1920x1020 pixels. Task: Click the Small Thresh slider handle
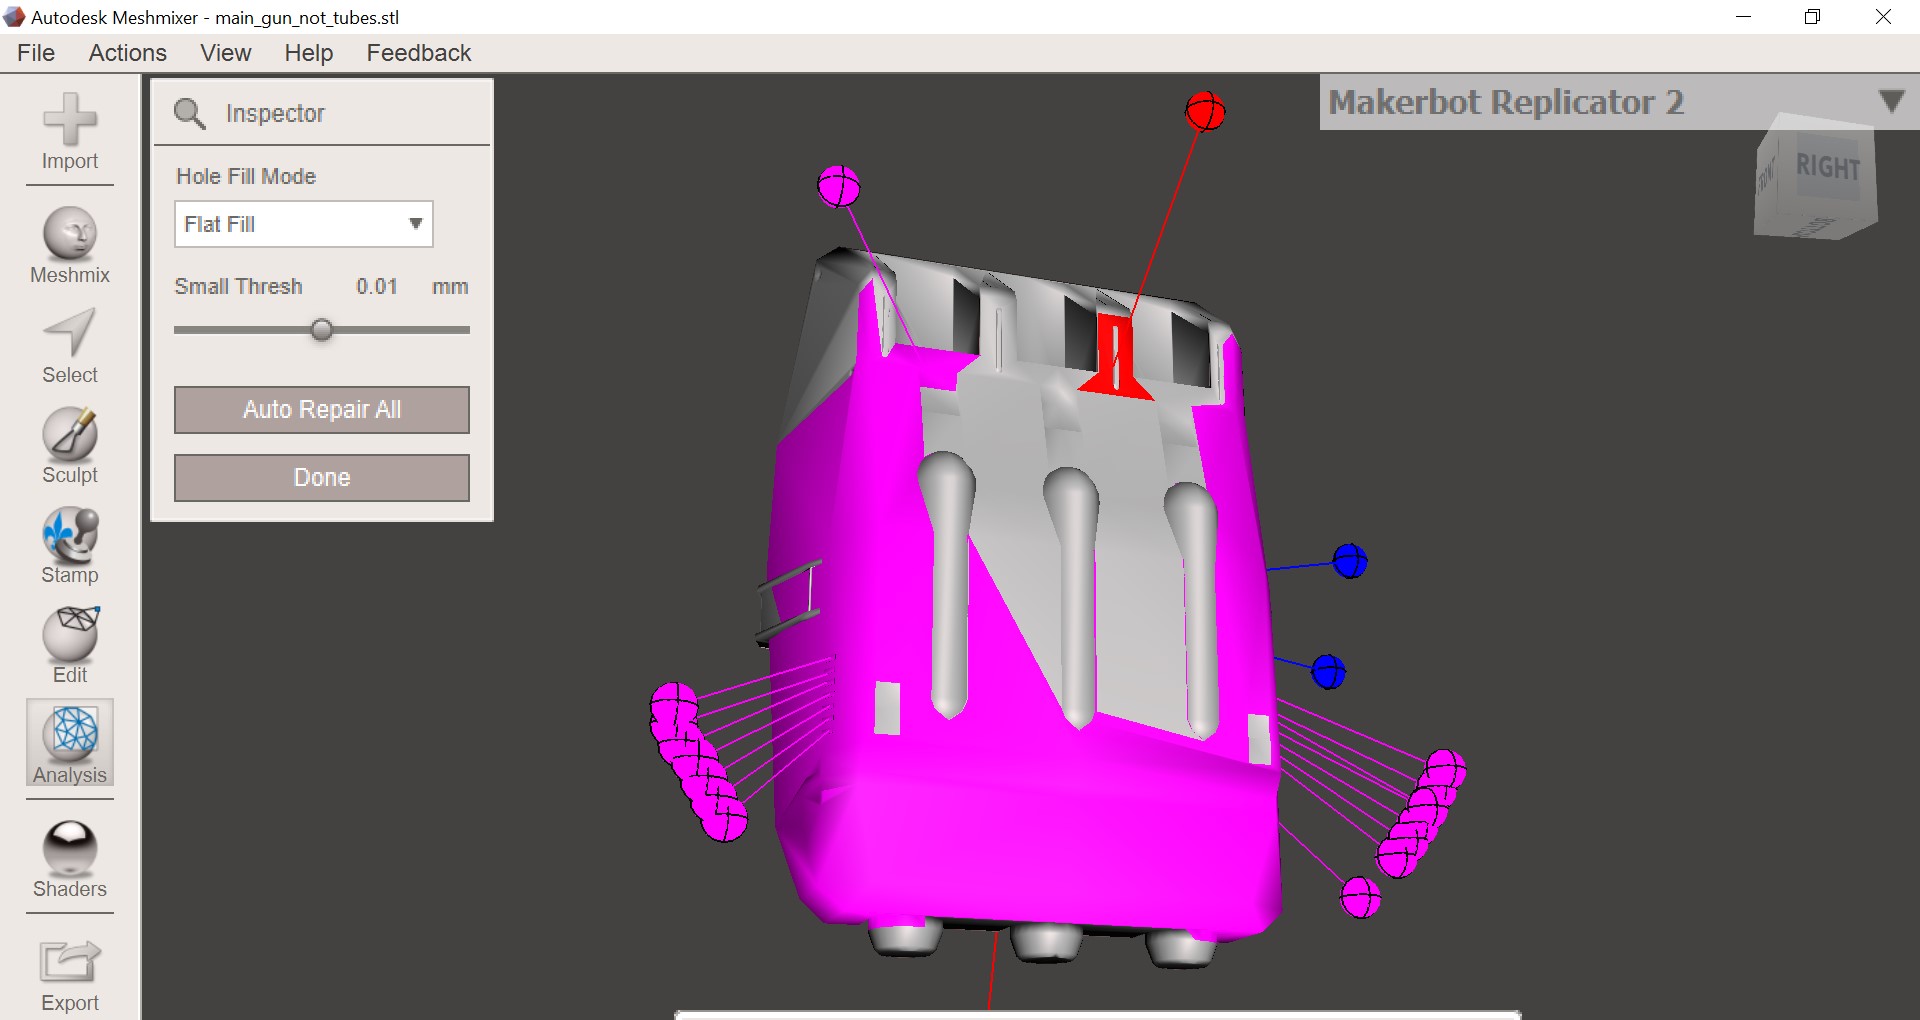click(321, 330)
